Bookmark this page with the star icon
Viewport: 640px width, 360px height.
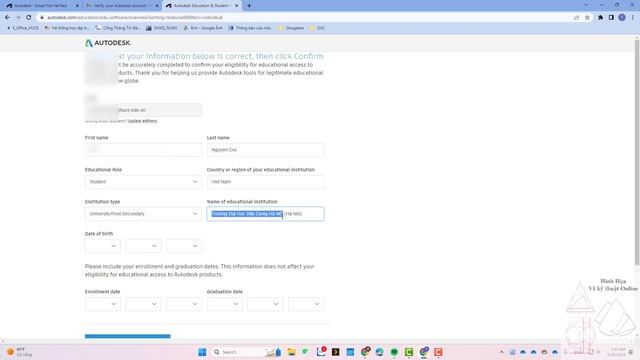point(587,18)
